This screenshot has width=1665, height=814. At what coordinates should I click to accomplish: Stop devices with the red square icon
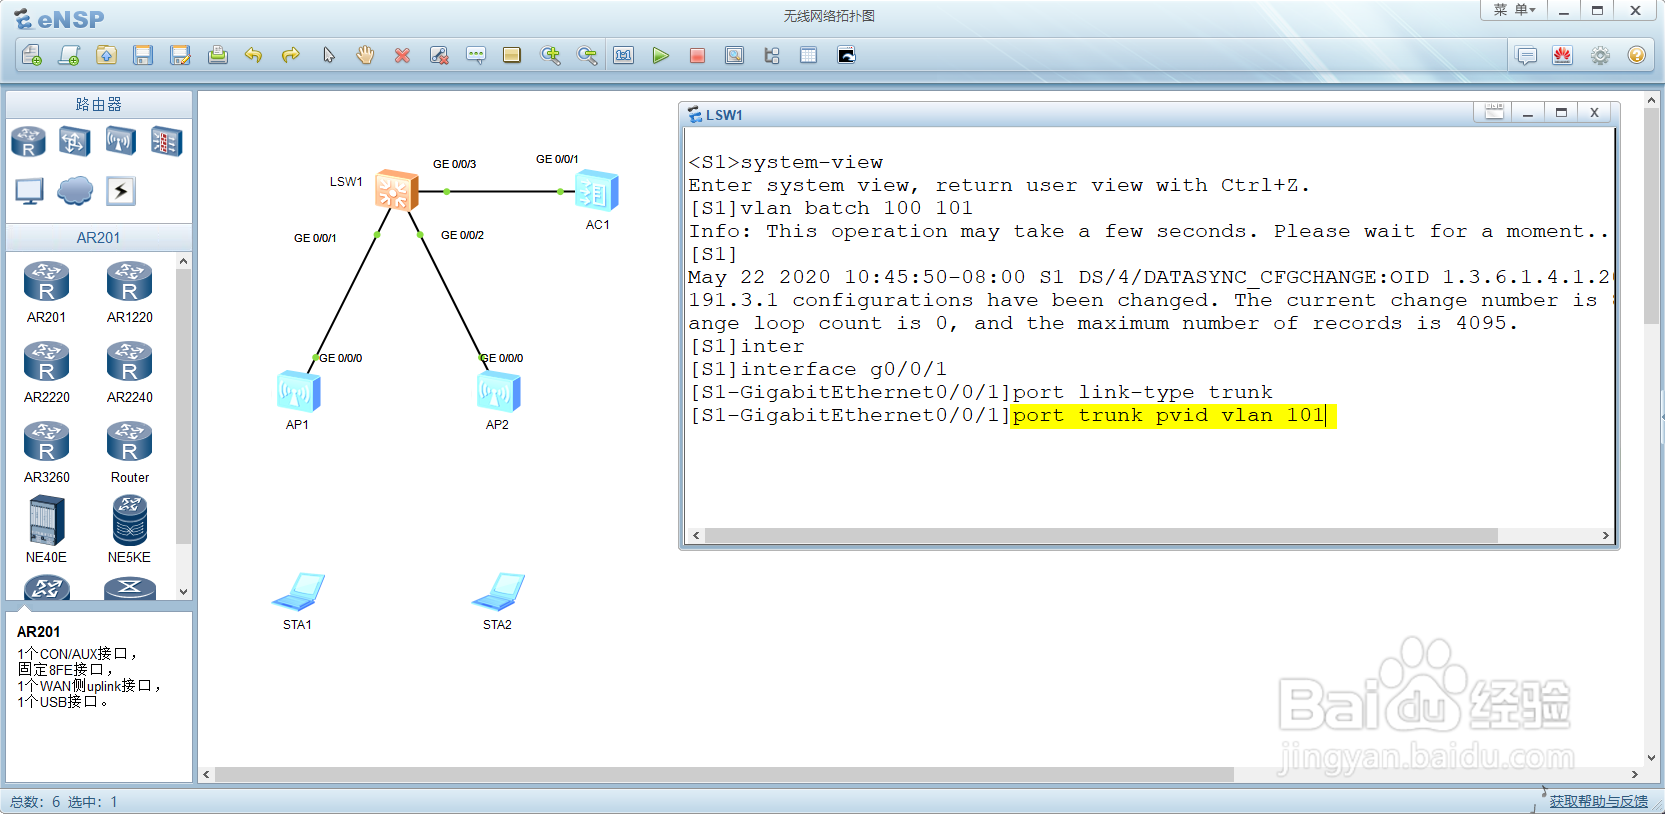pyautogui.click(x=698, y=55)
